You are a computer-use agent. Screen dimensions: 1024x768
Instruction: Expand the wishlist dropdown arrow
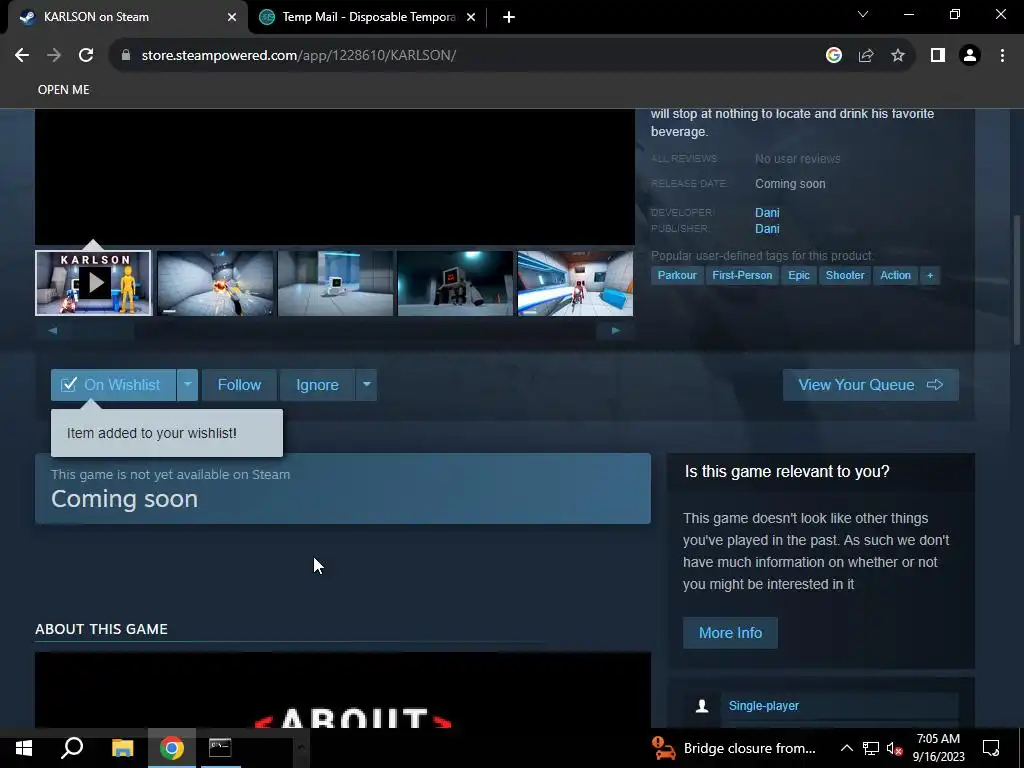[187, 385]
